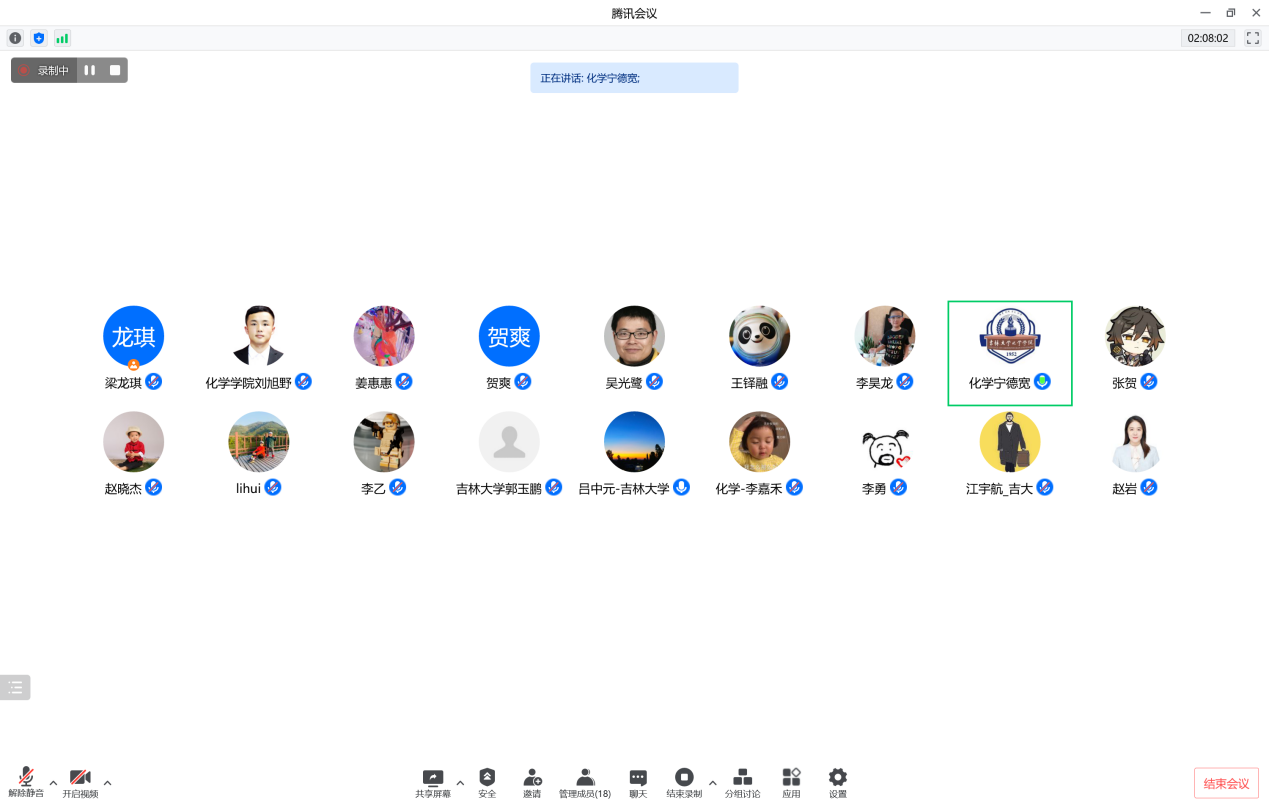This screenshot has width=1269, height=805.
Task: Check the network signal status icon
Action: [x=62, y=38]
